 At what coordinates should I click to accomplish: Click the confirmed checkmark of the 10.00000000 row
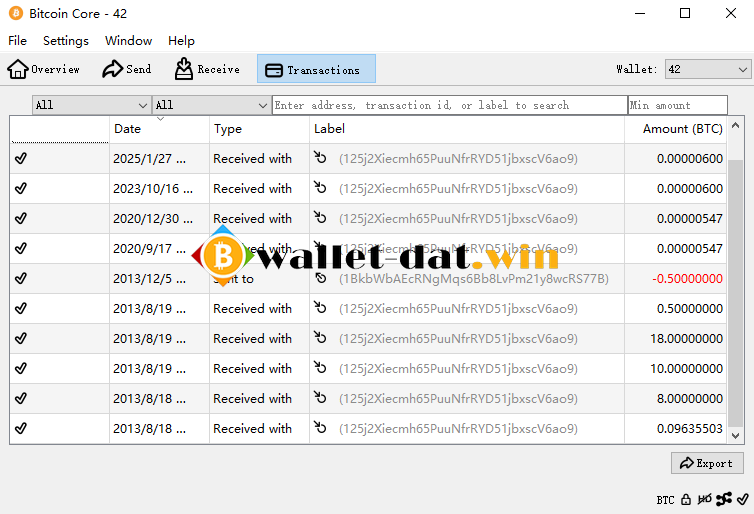pos(21,368)
